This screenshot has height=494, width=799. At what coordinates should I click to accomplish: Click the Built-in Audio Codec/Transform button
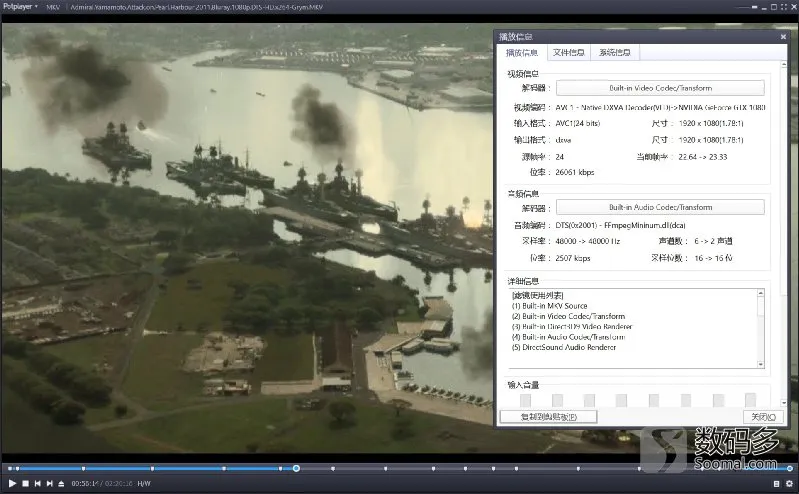(x=660, y=207)
